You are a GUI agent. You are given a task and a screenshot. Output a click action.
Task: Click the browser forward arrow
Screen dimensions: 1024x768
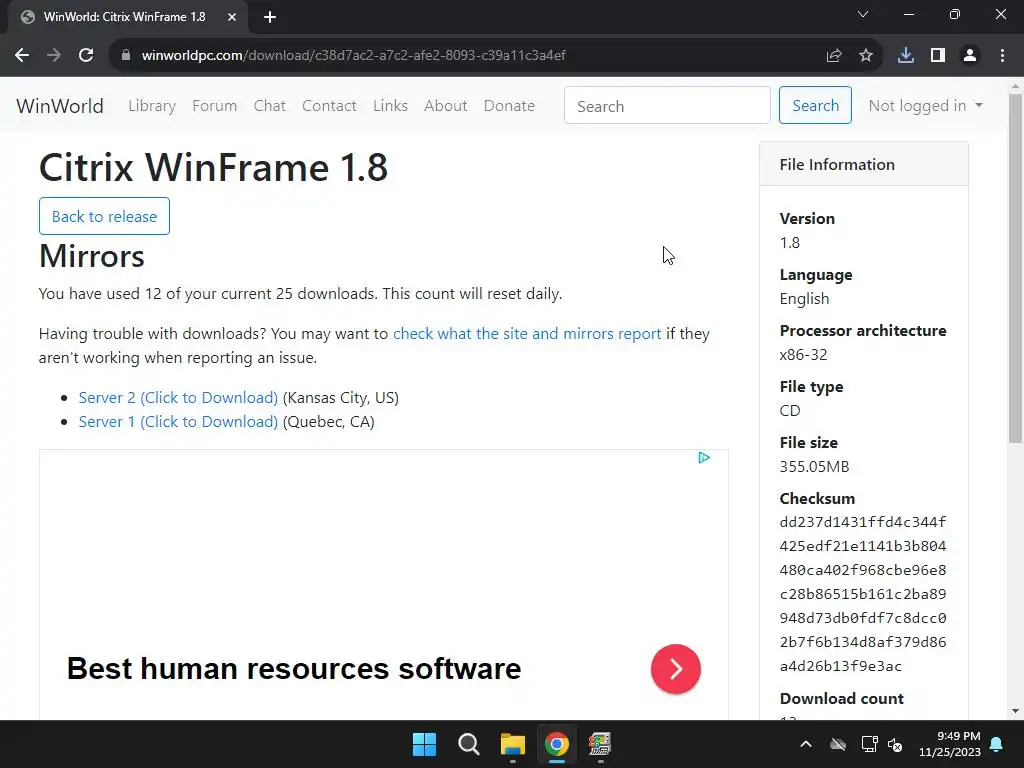coord(54,56)
